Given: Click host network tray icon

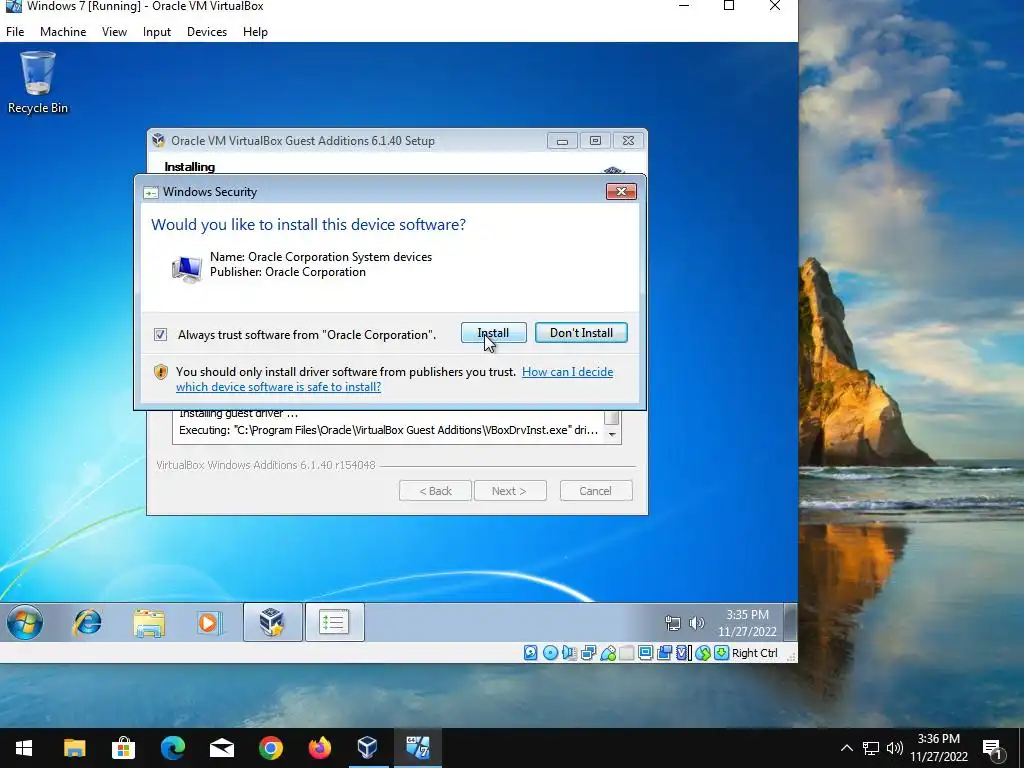Looking at the screenshot, I should click(871, 748).
